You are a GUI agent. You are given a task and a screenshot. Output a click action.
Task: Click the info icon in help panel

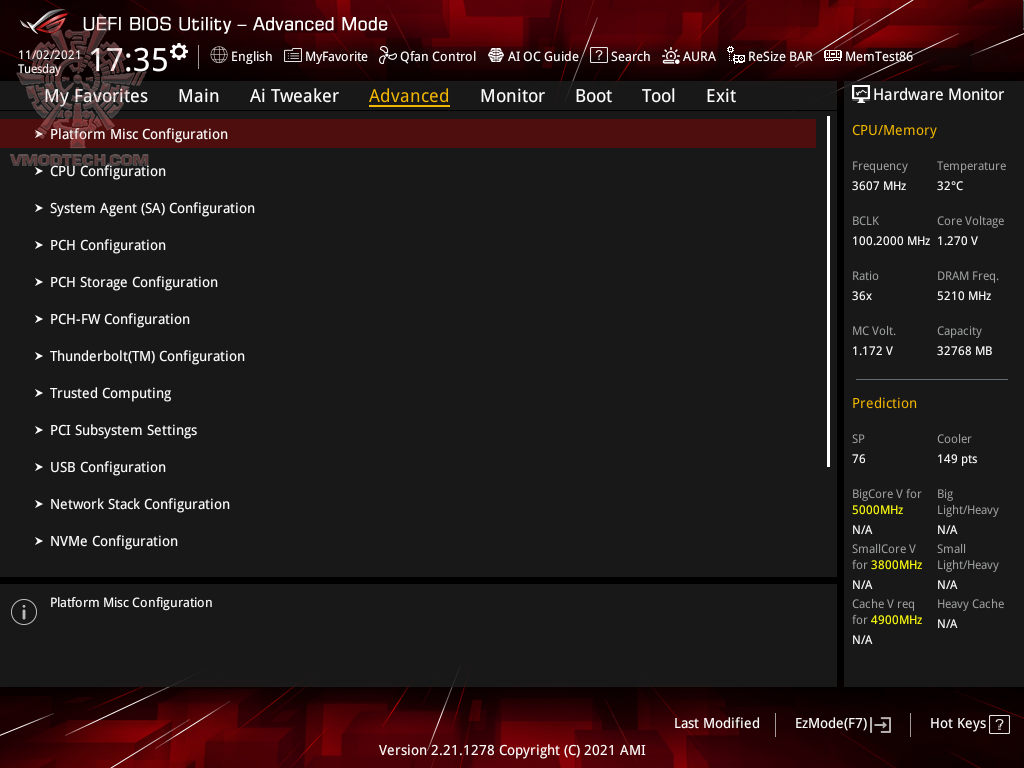24,612
